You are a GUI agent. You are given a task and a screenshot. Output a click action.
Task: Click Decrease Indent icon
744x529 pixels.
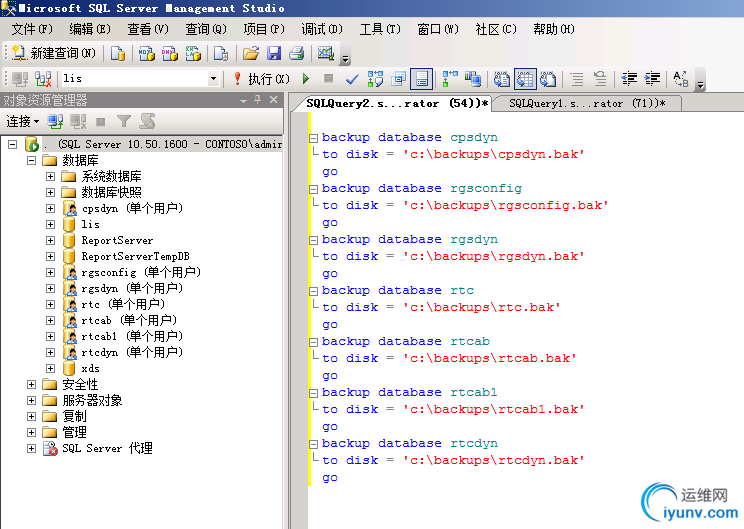point(629,79)
